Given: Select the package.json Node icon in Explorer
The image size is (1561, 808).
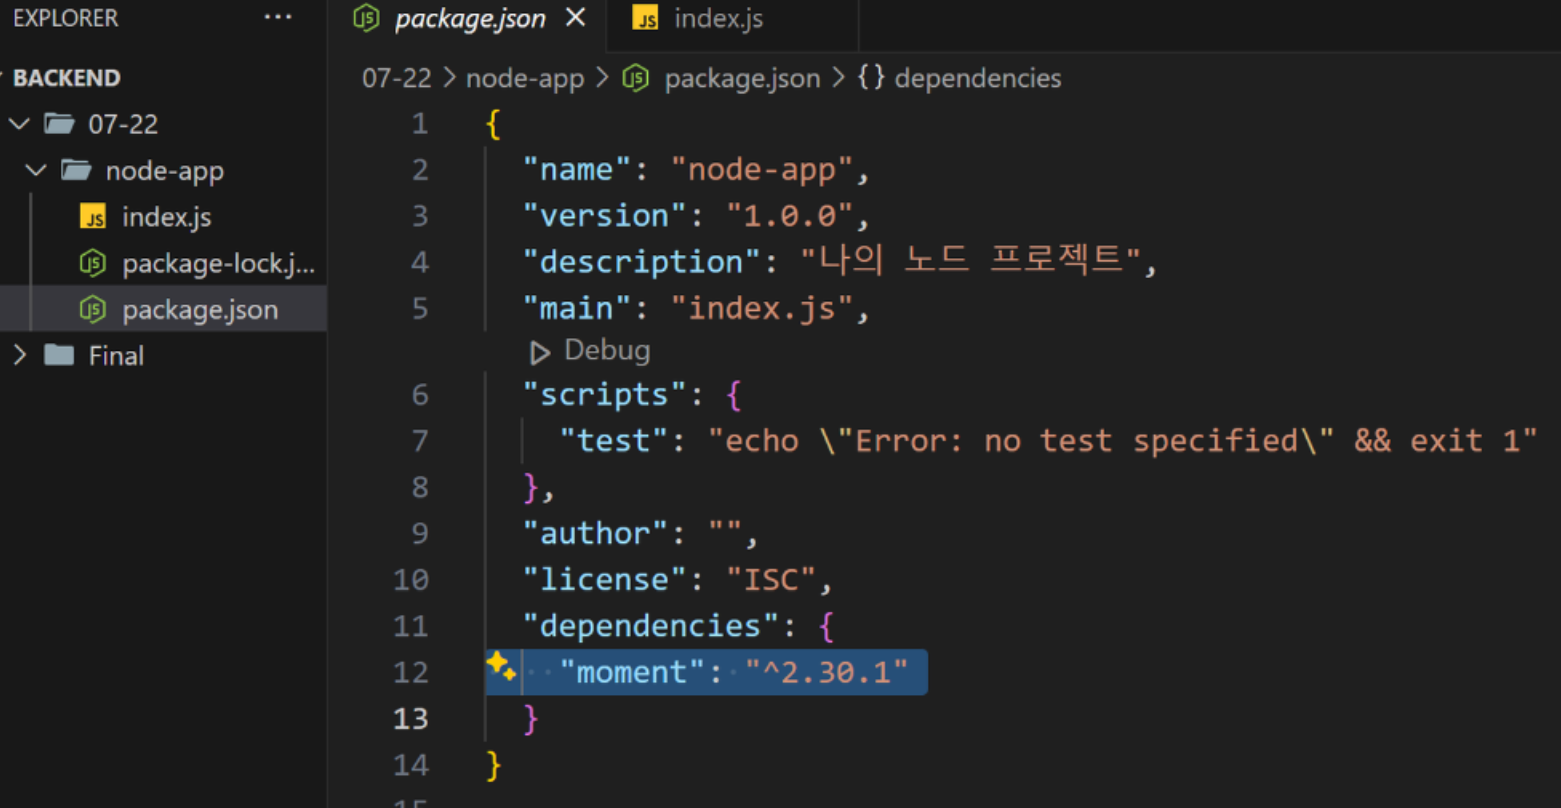Looking at the screenshot, I should [x=92, y=309].
